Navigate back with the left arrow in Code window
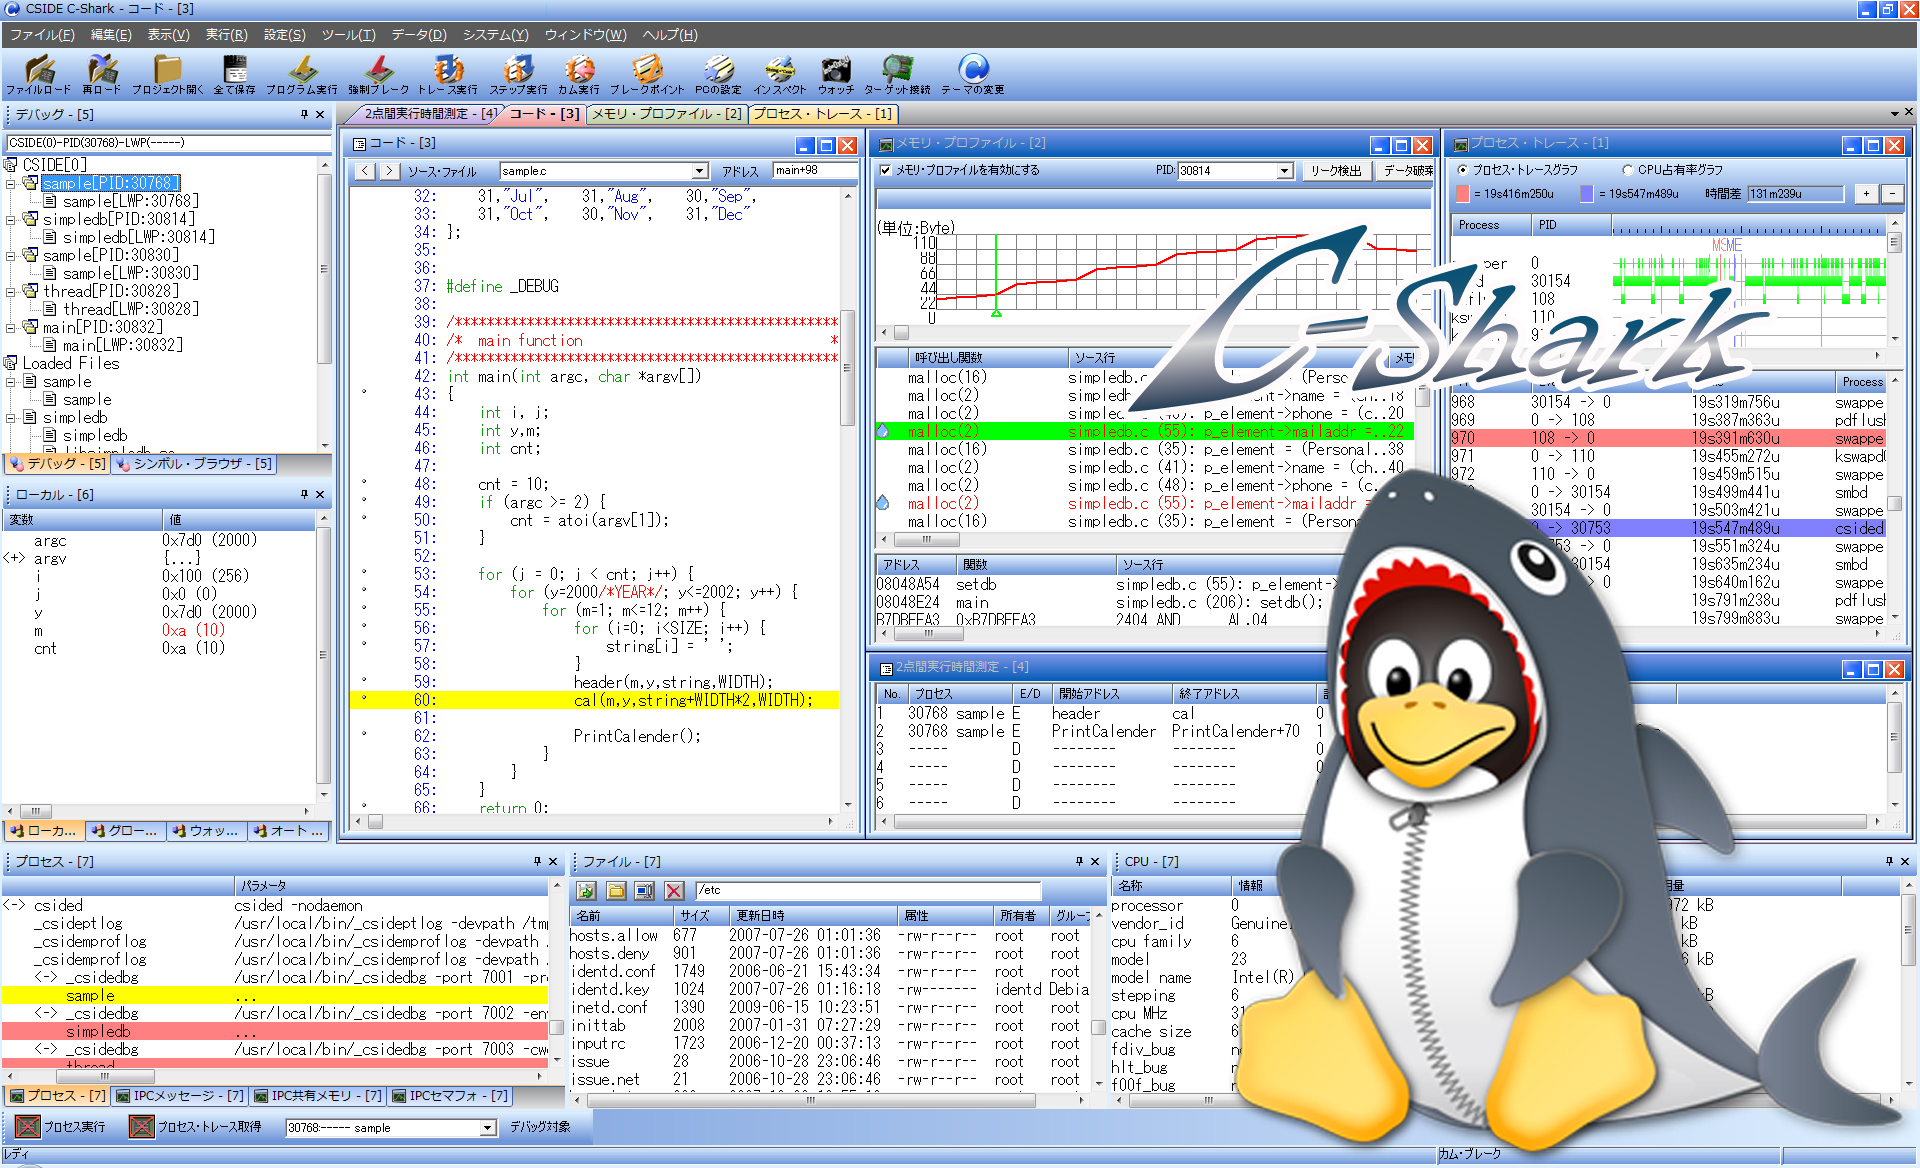Image resolution: width=1920 pixels, height=1168 pixels. (x=365, y=171)
